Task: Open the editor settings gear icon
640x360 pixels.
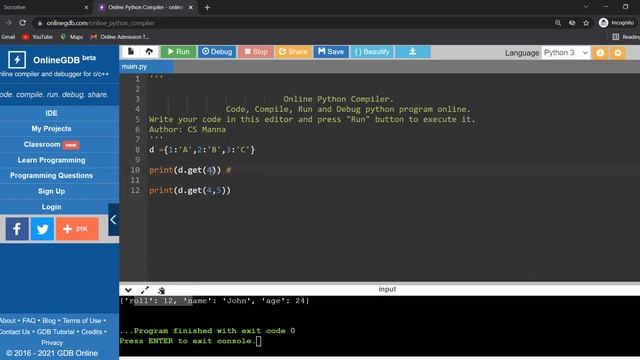Action: (618, 53)
